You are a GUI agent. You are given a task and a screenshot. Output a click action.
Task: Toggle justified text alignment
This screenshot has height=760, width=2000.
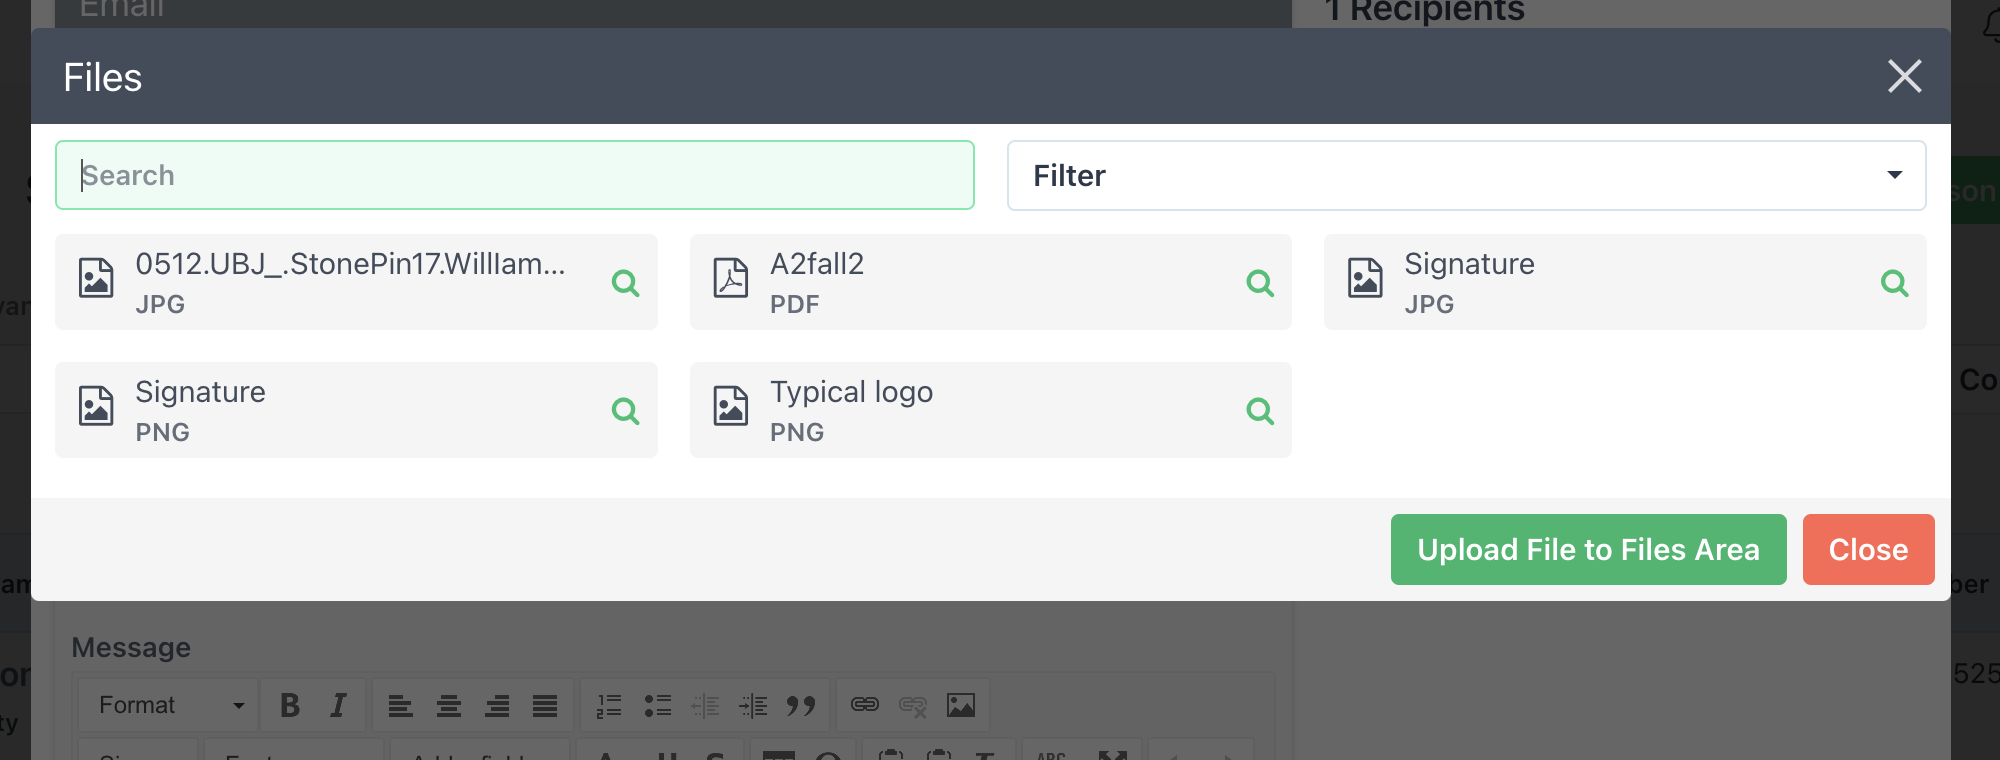[x=545, y=704]
